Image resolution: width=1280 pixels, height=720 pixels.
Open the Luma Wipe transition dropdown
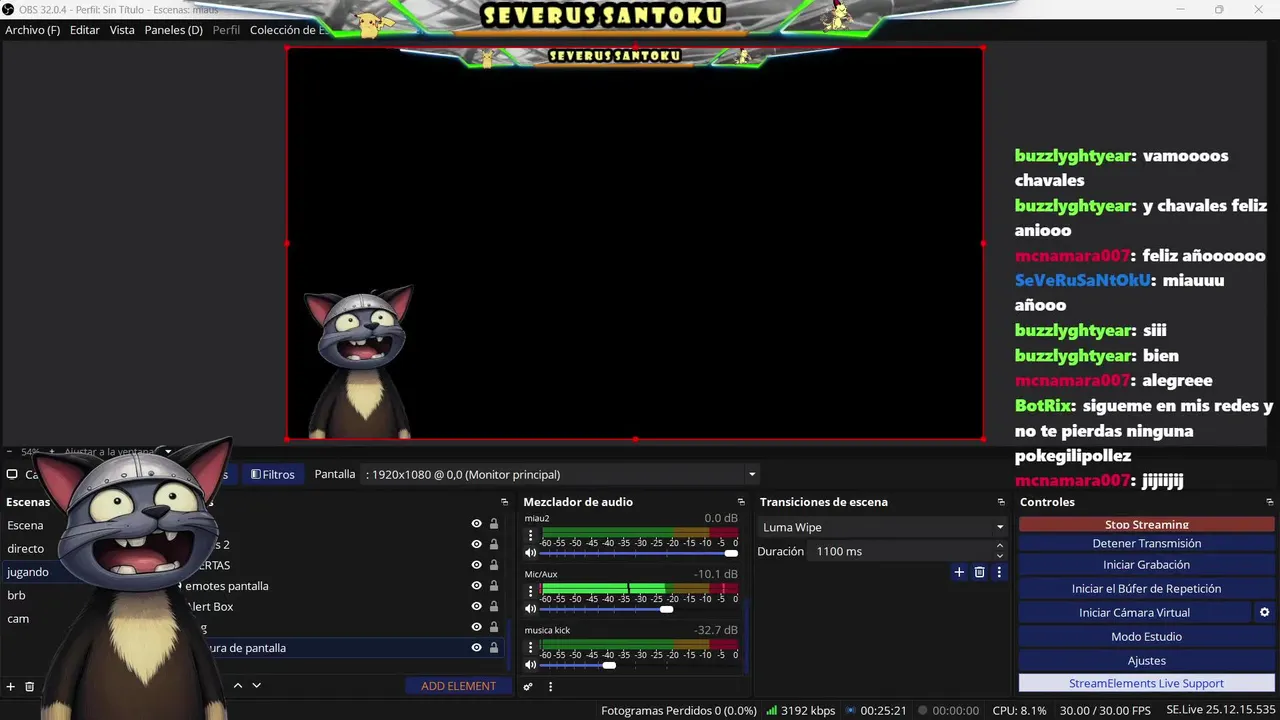[x=883, y=527]
